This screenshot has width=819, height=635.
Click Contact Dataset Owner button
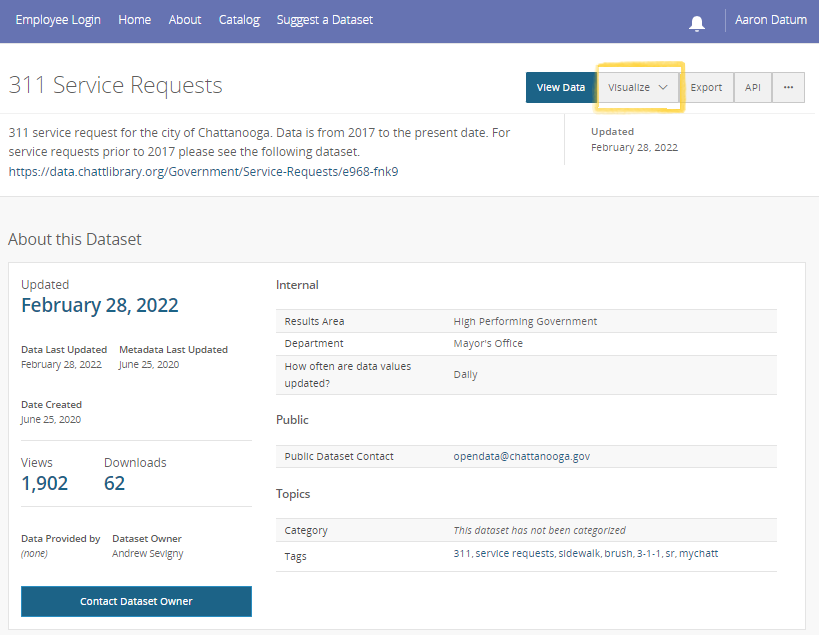tap(136, 601)
